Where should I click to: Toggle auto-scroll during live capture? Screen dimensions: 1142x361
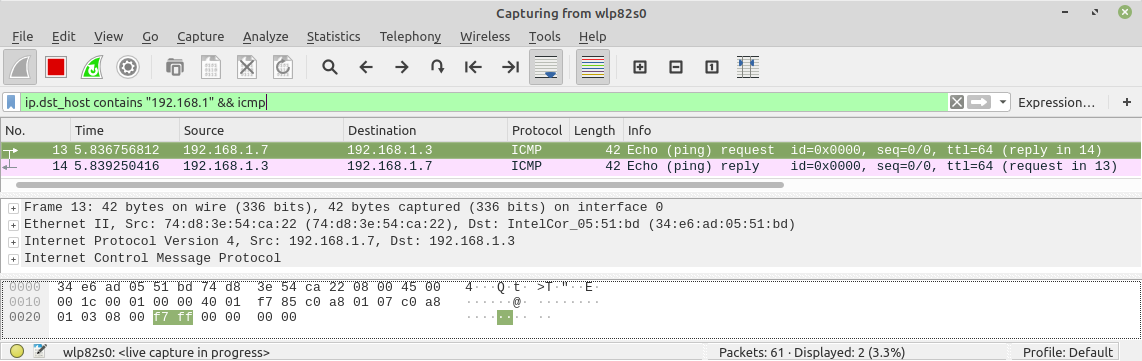click(546, 68)
